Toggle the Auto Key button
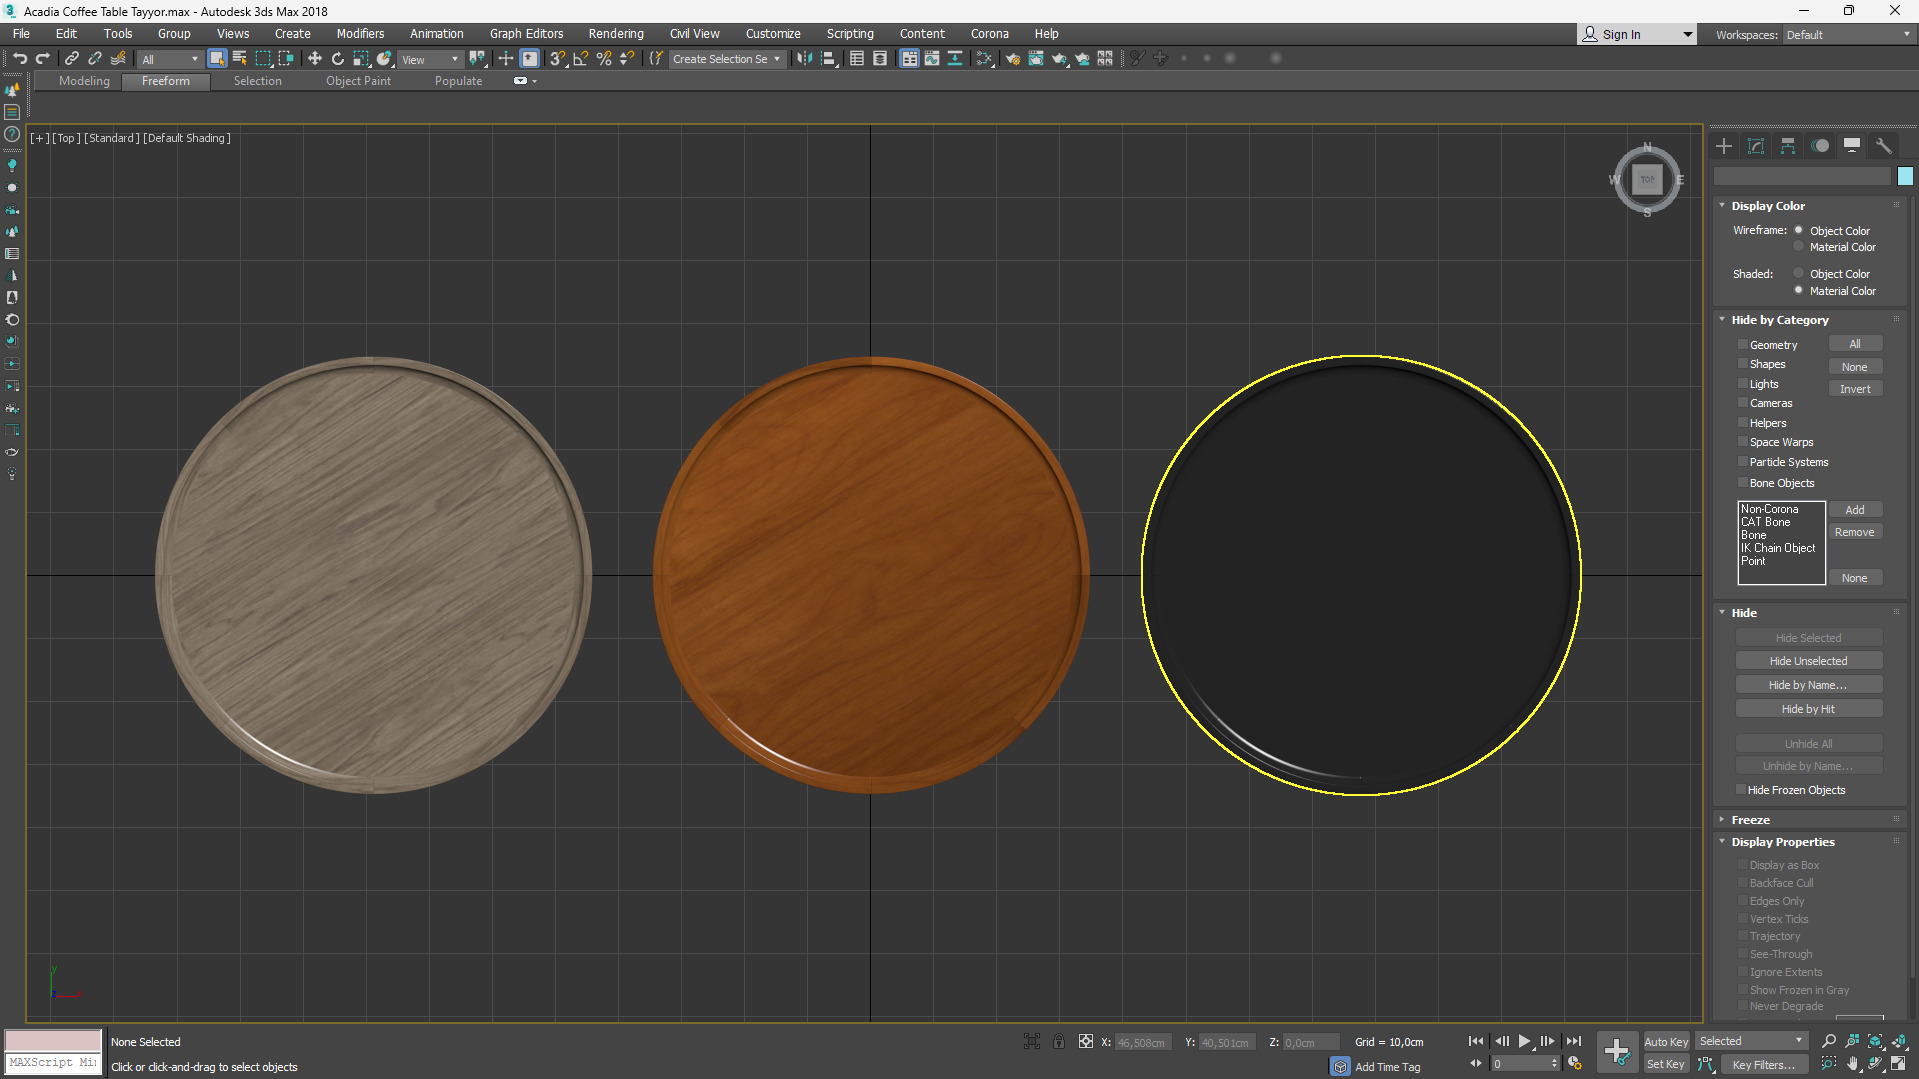Viewport: 1919px width, 1079px height. point(1666,1042)
